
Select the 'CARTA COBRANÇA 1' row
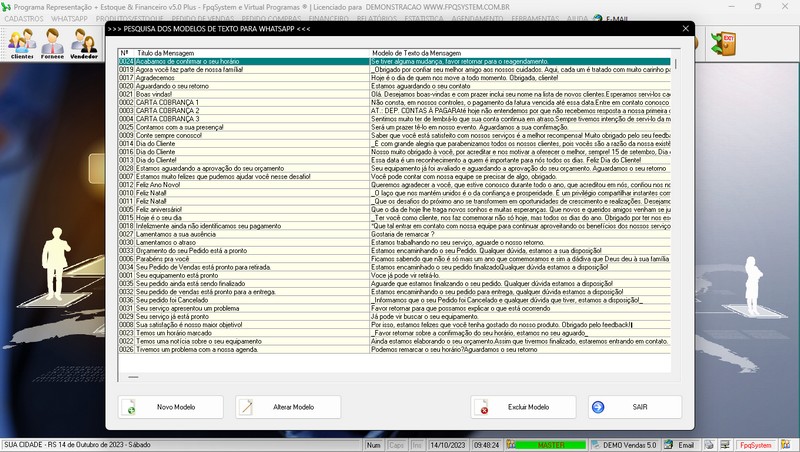pyautogui.click(x=394, y=103)
